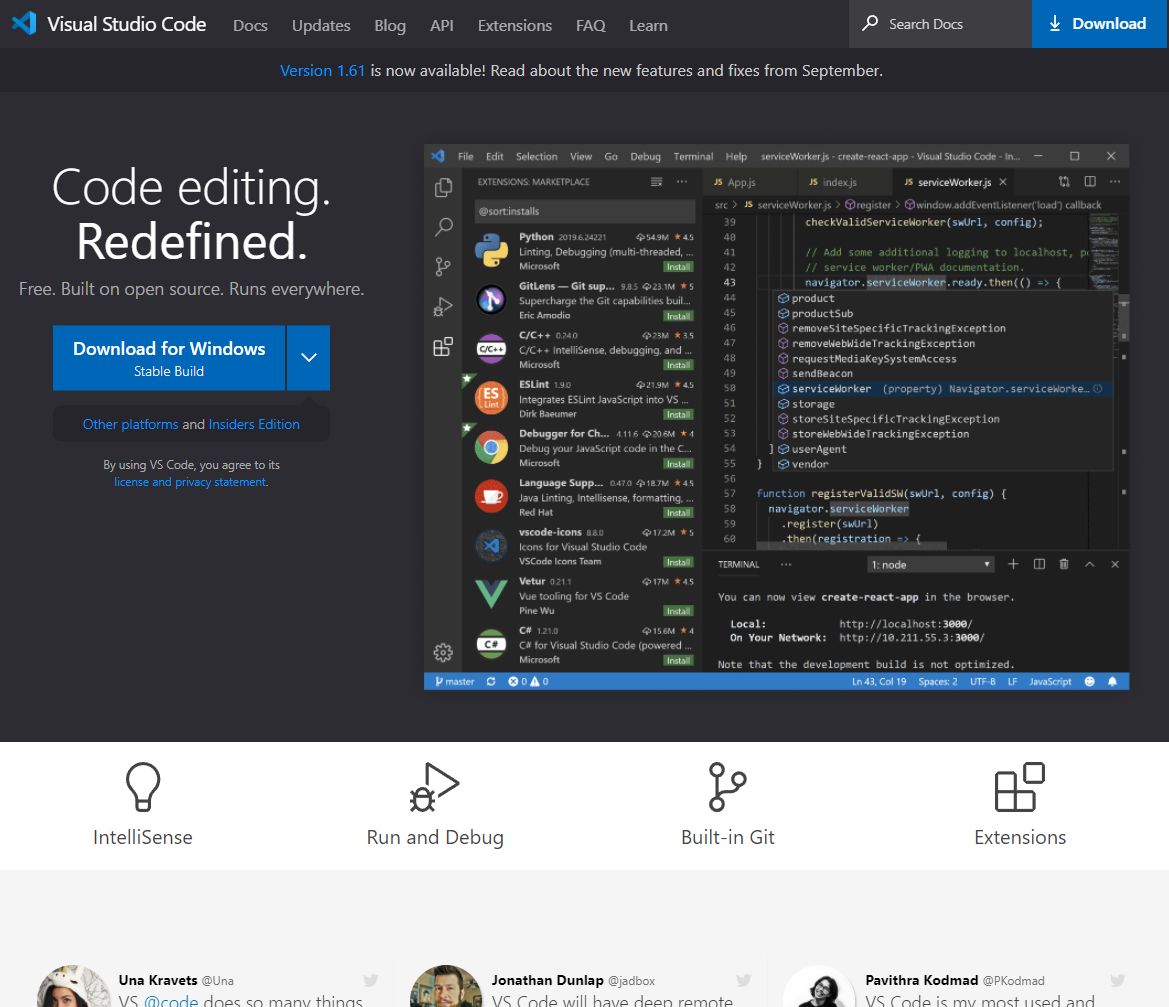Click the Debugger for Chrome logo
This screenshot has height=1007, width=1169.
(x=491, y=447)
